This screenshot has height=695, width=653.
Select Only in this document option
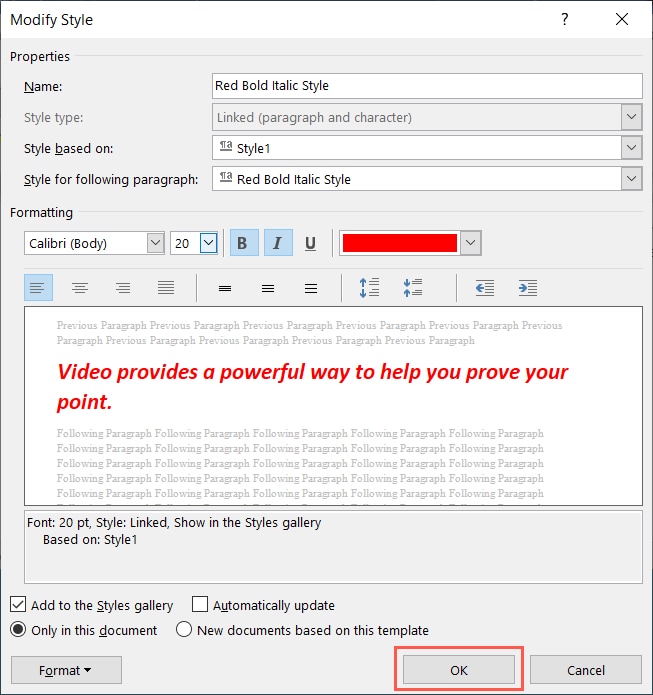click(x=18, y=629)
